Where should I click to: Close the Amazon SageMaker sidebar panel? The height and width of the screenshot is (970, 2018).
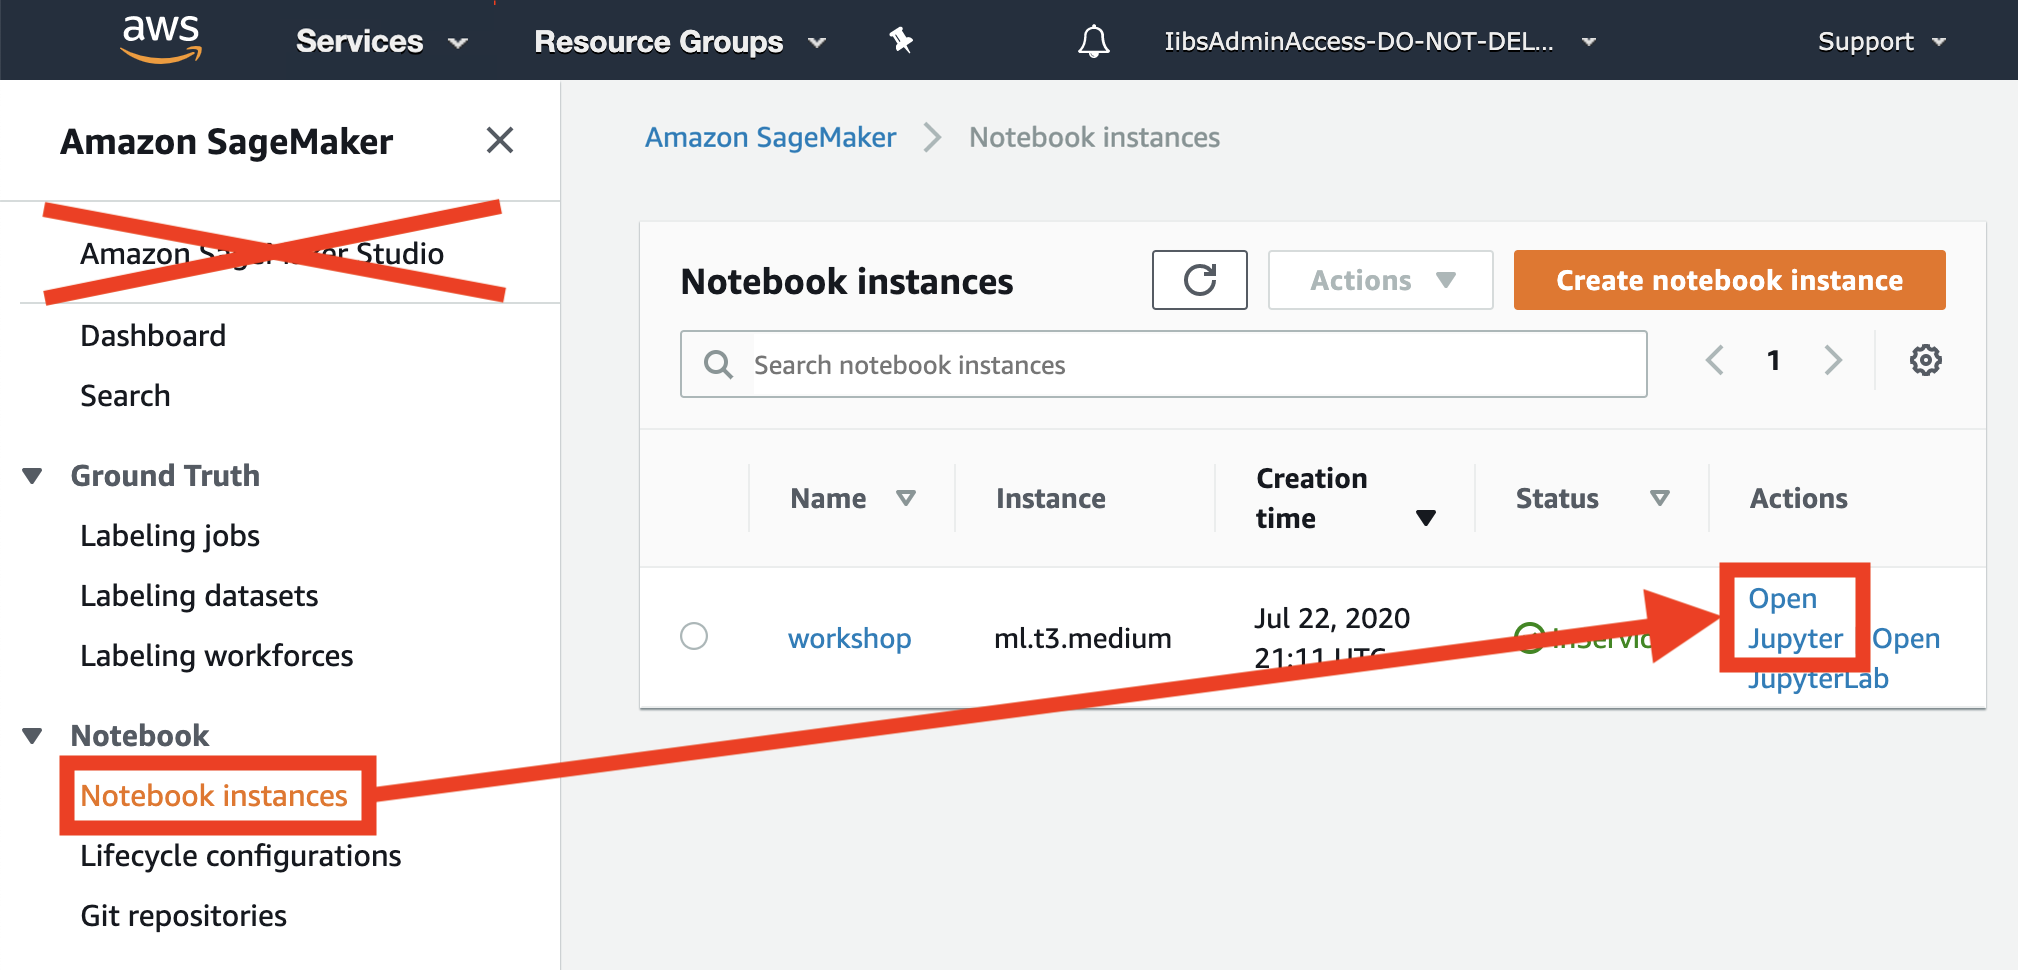coord(500,140)
